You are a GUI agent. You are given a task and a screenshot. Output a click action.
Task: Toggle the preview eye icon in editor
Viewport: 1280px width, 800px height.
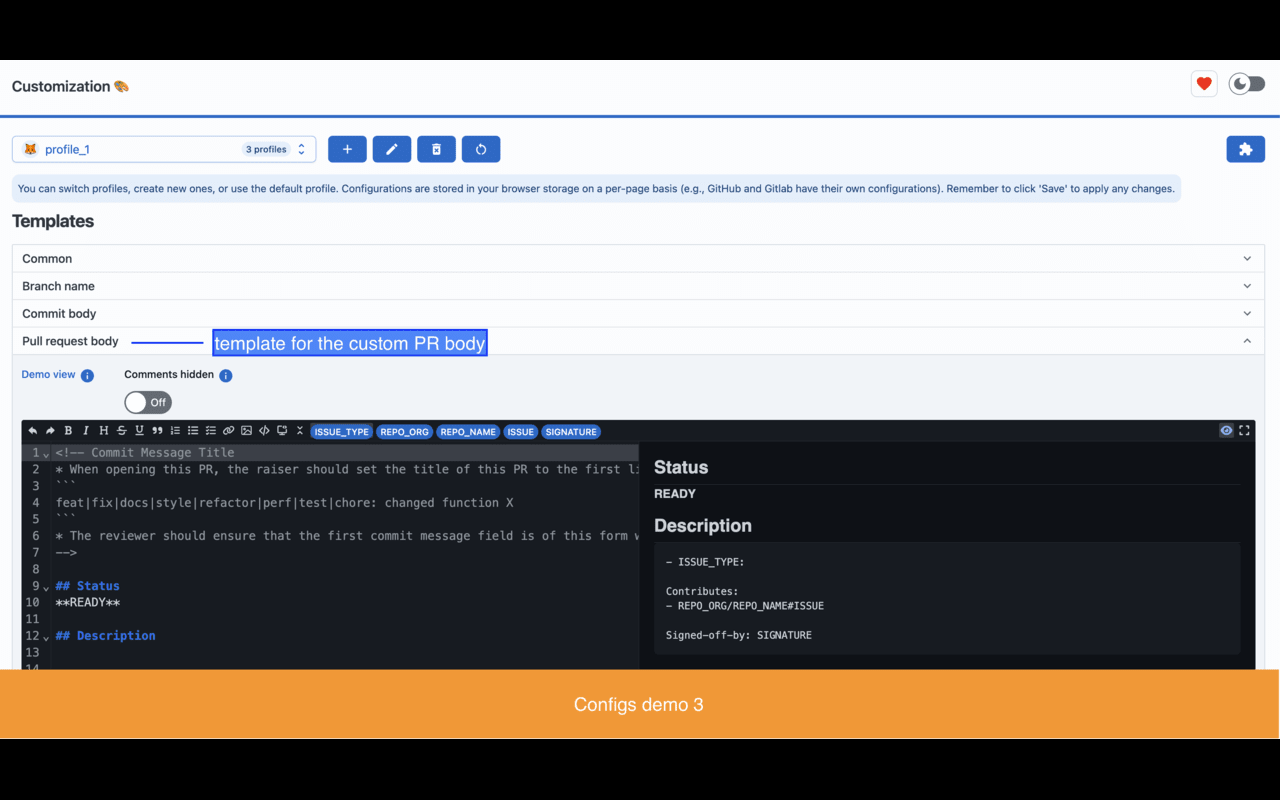(x=1226, y=430)
